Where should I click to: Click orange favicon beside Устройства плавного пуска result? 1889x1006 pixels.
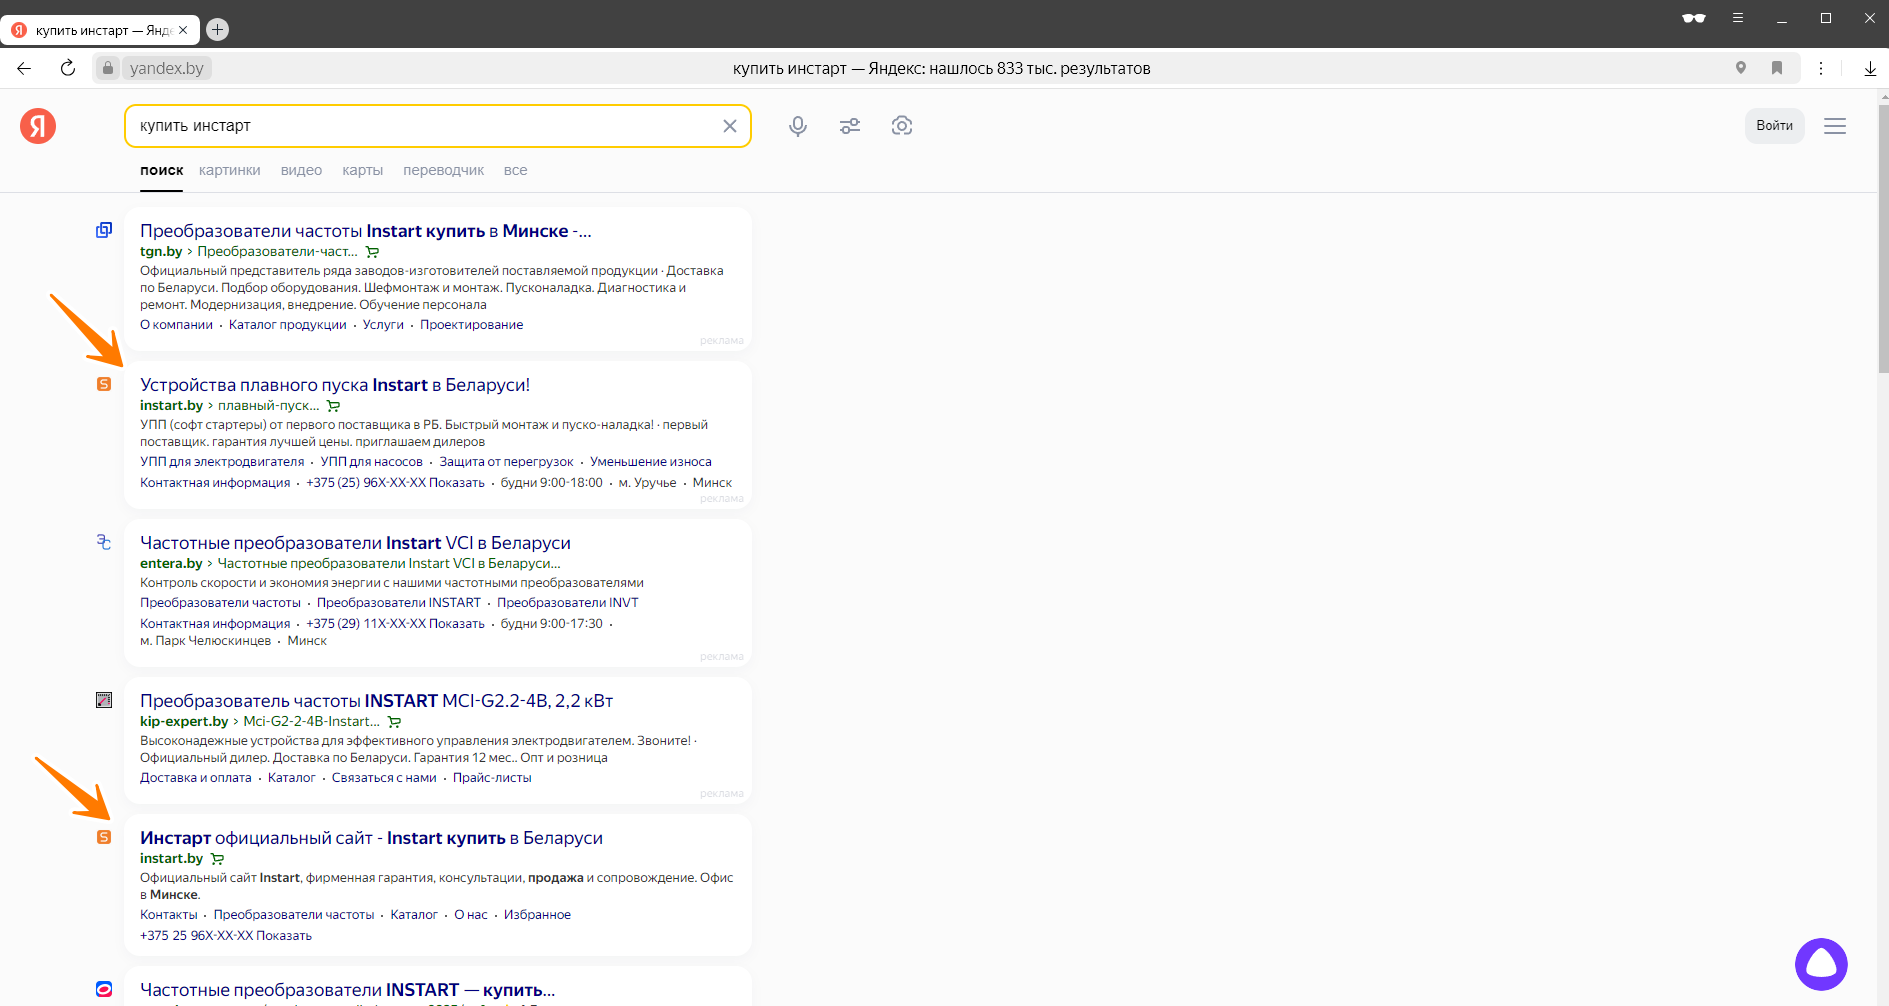(x=104, y=384)
